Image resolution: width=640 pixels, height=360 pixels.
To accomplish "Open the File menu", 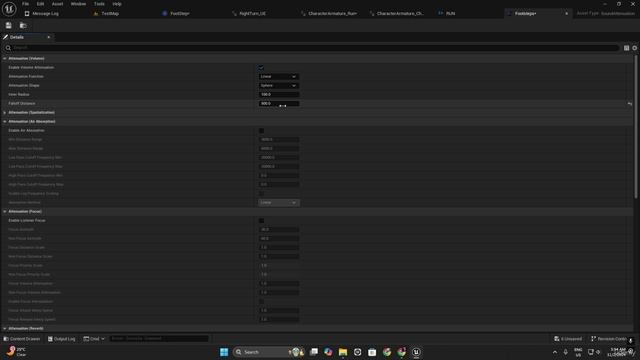I will [x=25, y=4].
